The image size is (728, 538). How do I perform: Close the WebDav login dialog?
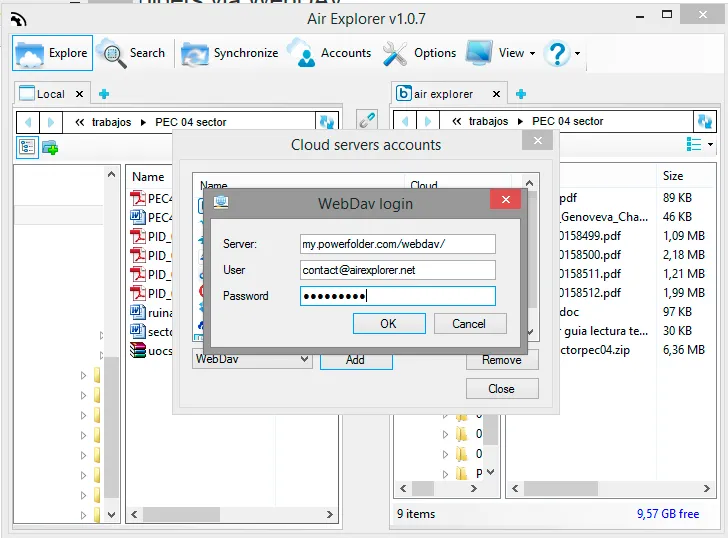click(x=506, y=200)
